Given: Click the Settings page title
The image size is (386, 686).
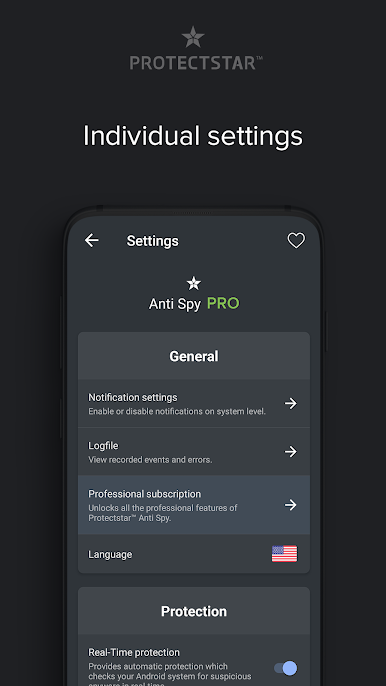Looking at the screenshot, I should (x=152, y=241).
